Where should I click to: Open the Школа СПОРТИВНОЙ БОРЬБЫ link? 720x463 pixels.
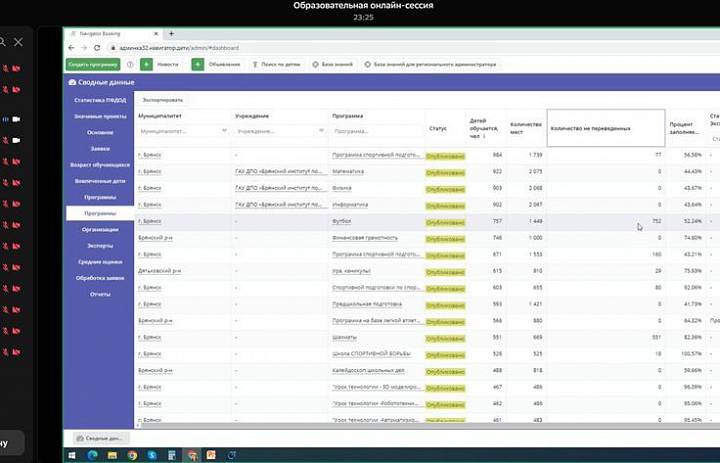(x=371, y=354)
